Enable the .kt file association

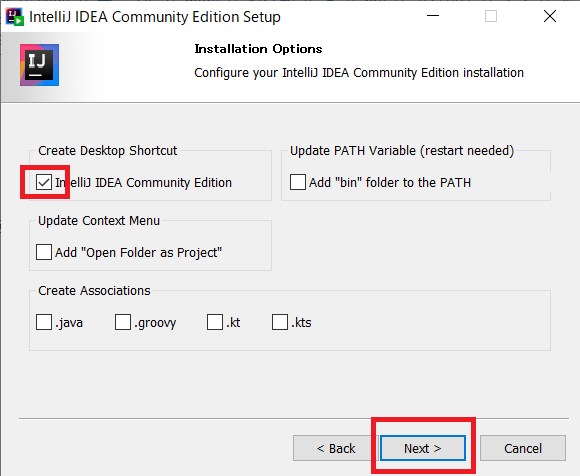pos(215,322)
